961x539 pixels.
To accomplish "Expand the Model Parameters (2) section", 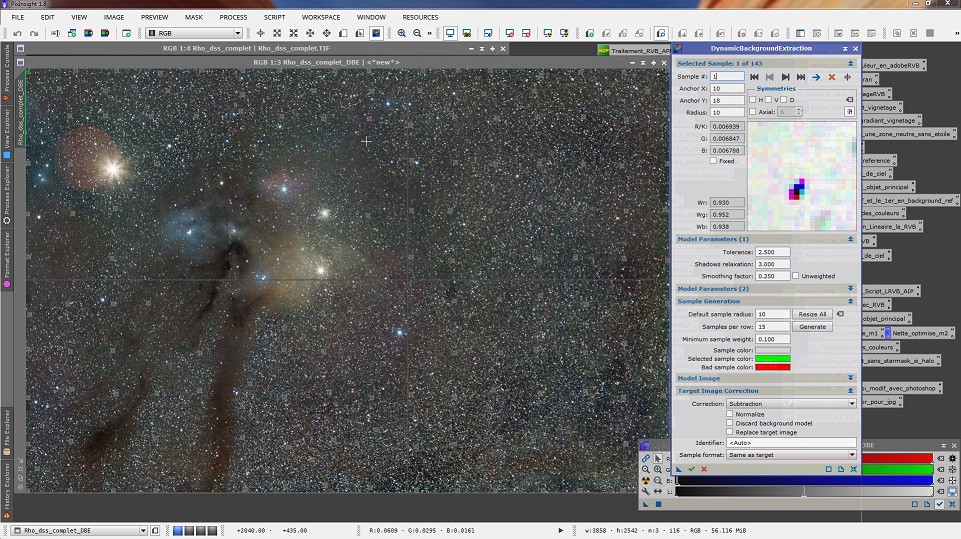I will pyautogui.click(x=850, y=288).
